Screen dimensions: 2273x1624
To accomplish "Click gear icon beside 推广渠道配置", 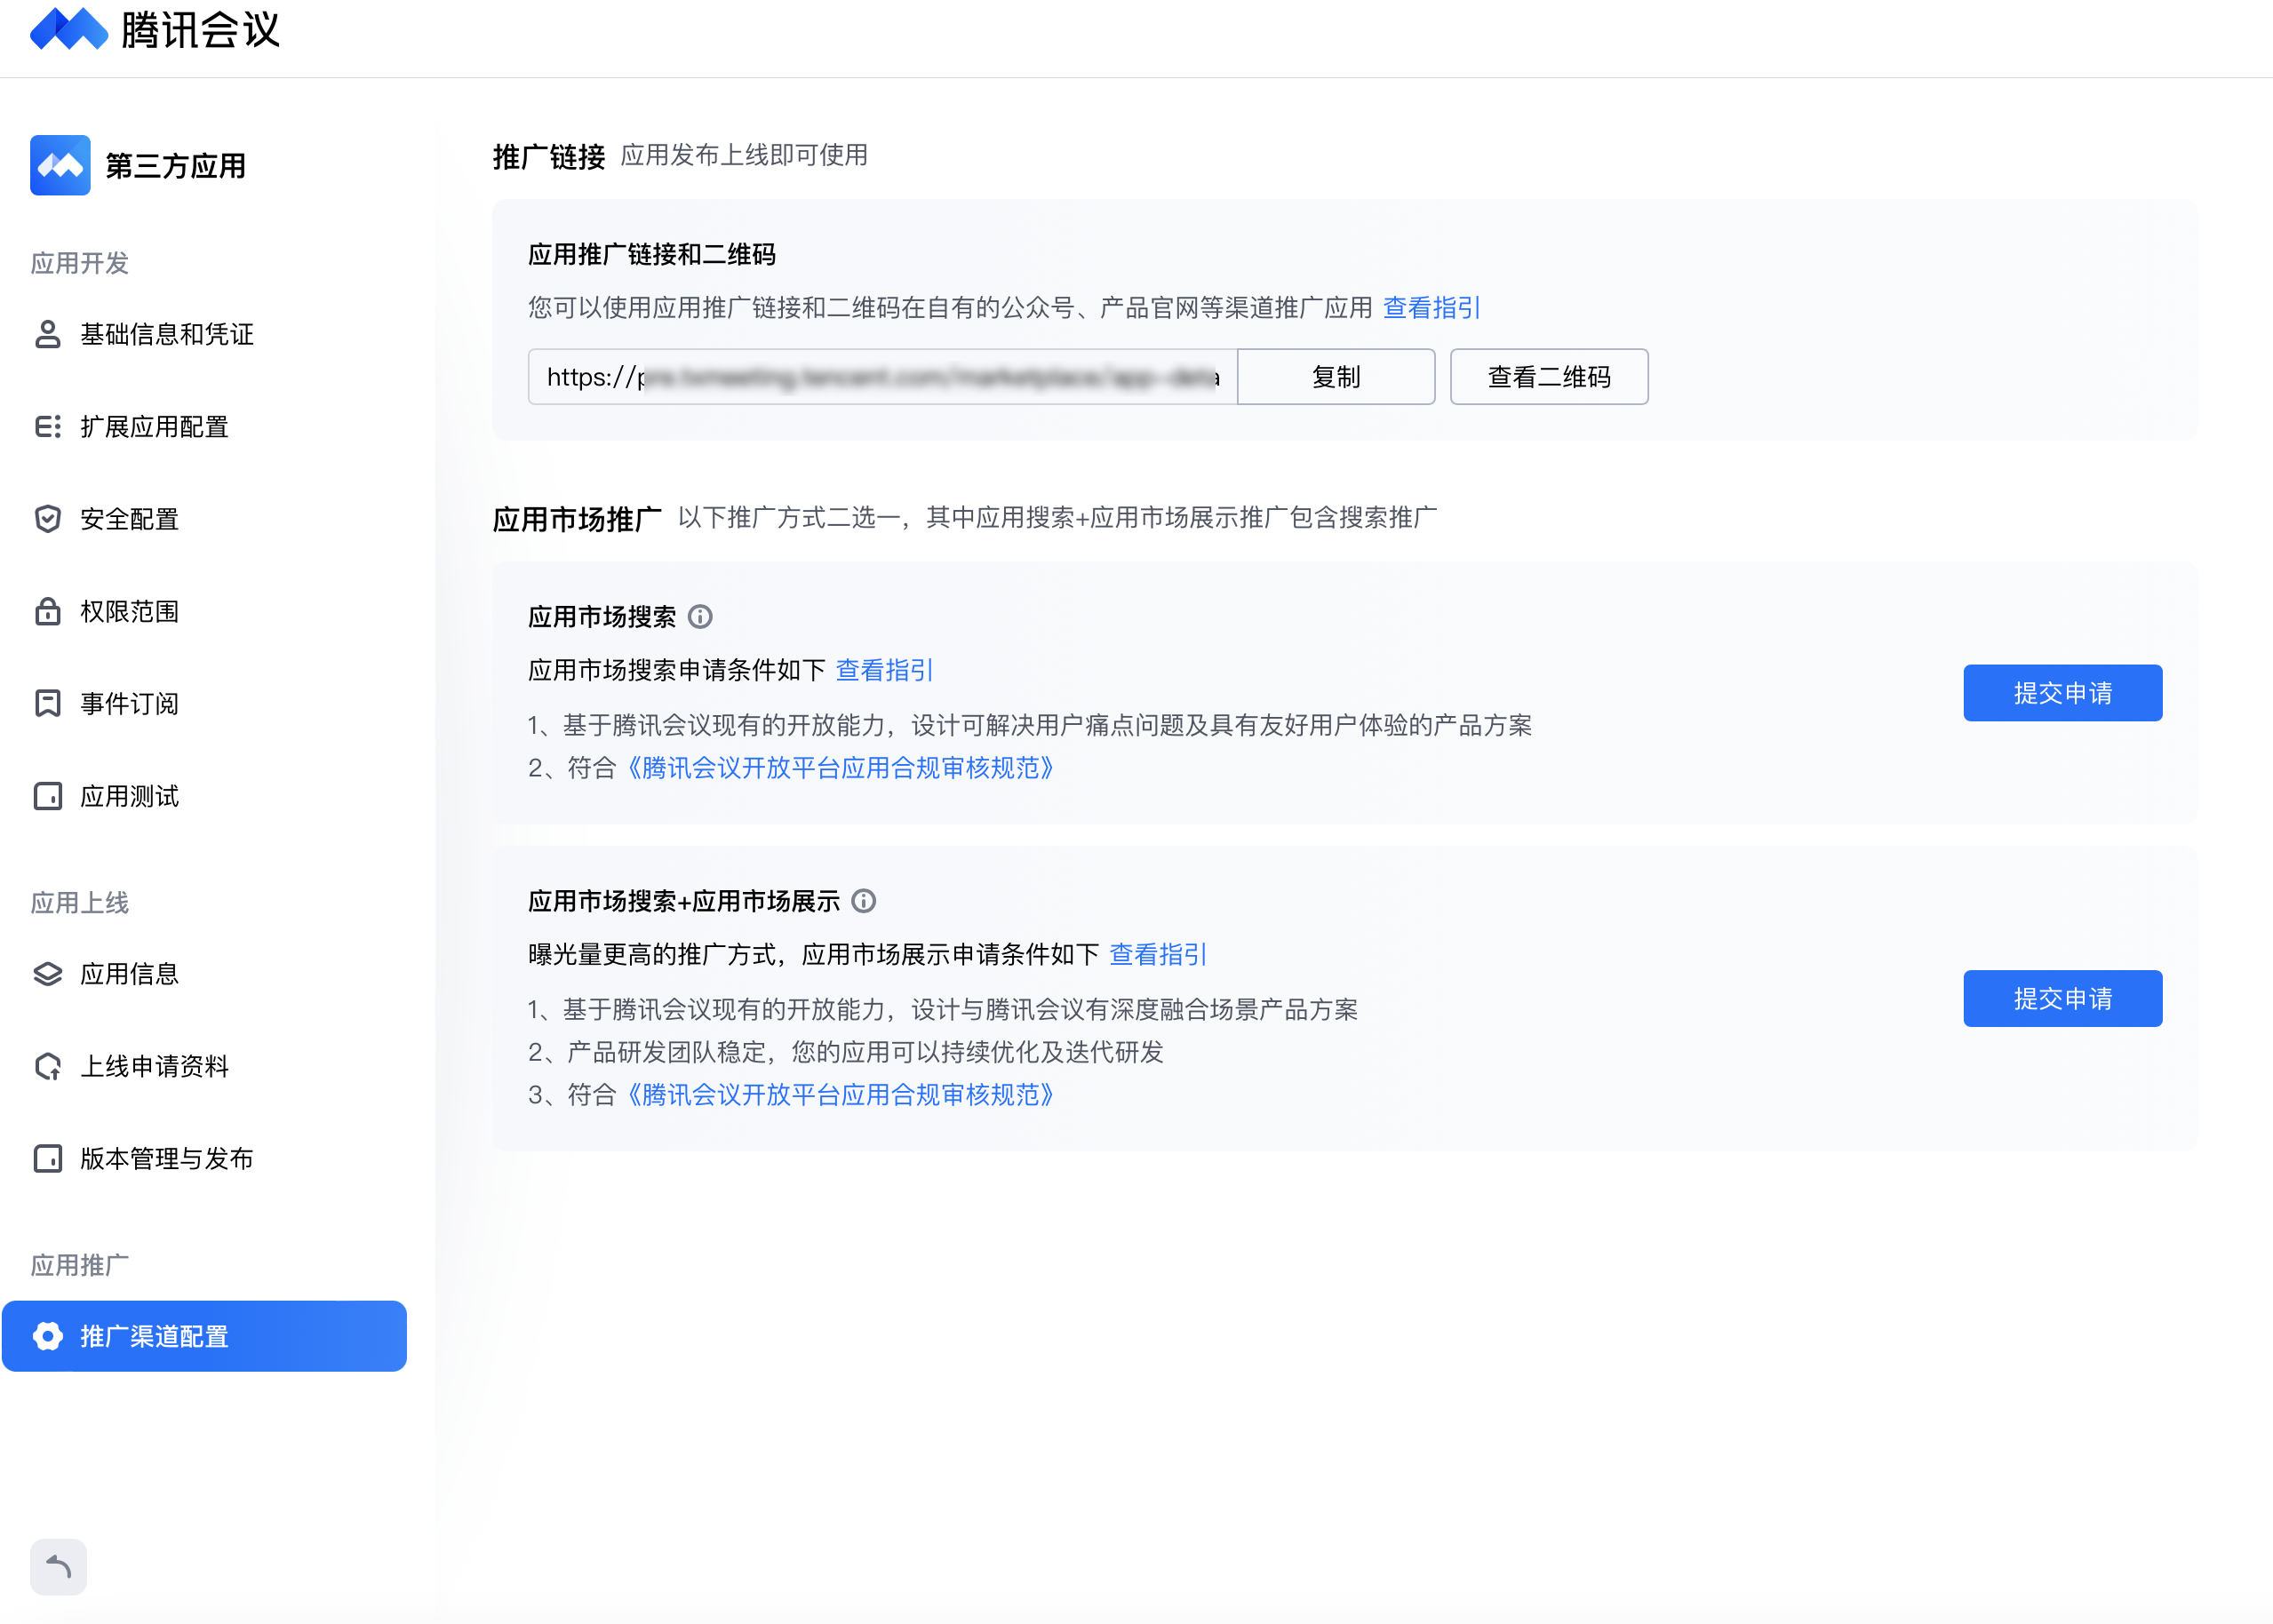I will pyautogui.click(x=47, y=1336).
